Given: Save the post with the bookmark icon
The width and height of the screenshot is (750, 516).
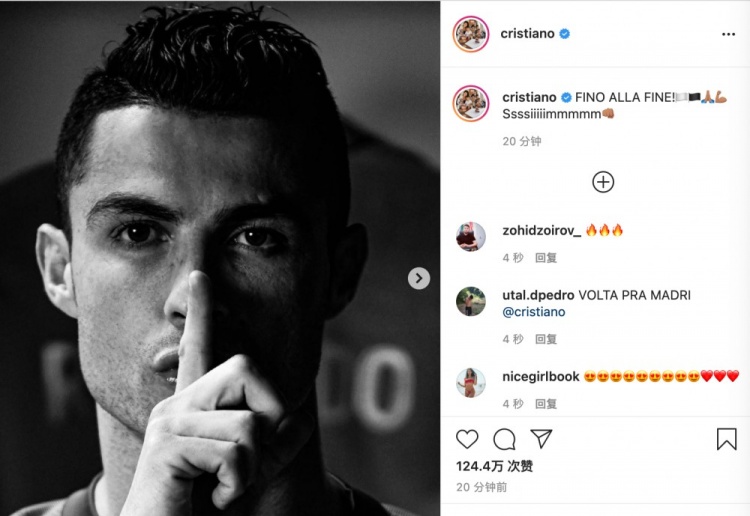Looking at the screenshot, I should 726,439.
